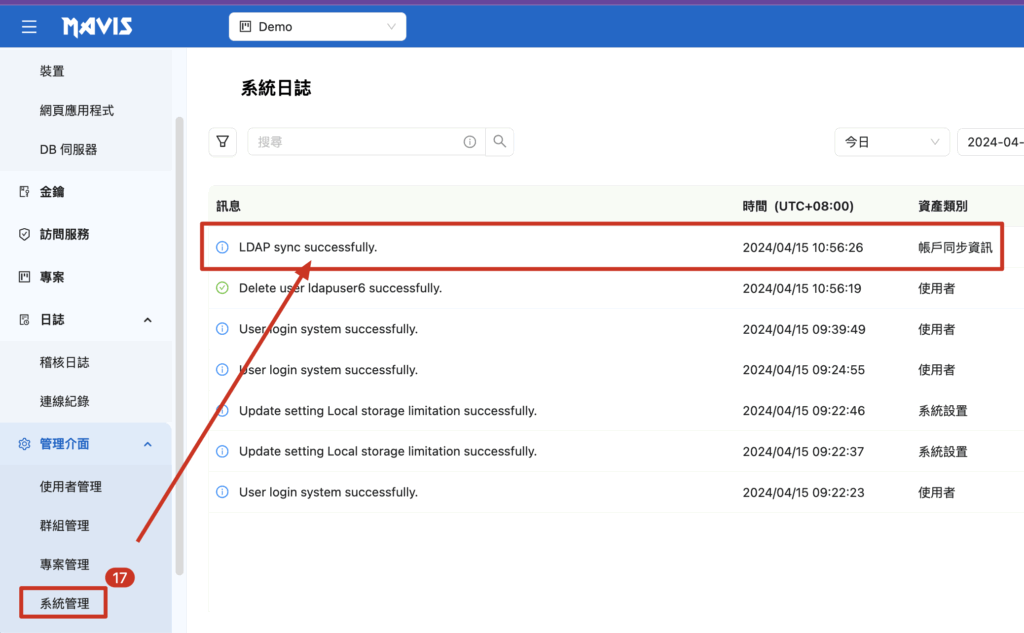Viewport: 1024px width, 633px height.
Task: Select 系統管理 in the sidebar
Action: click(65, 604)
